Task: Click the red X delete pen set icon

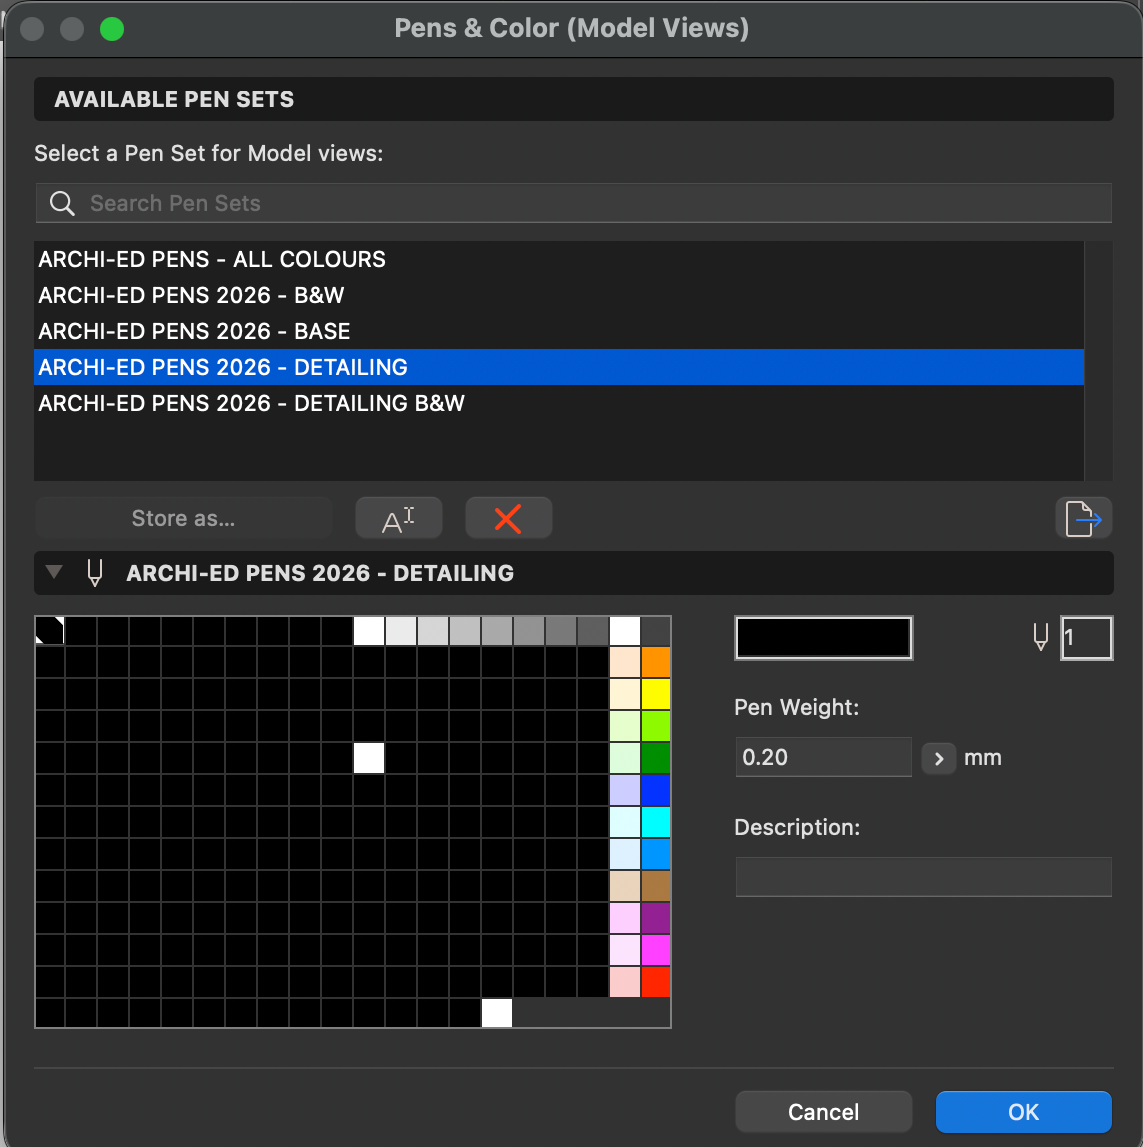Action: click(x=508, y=519)
